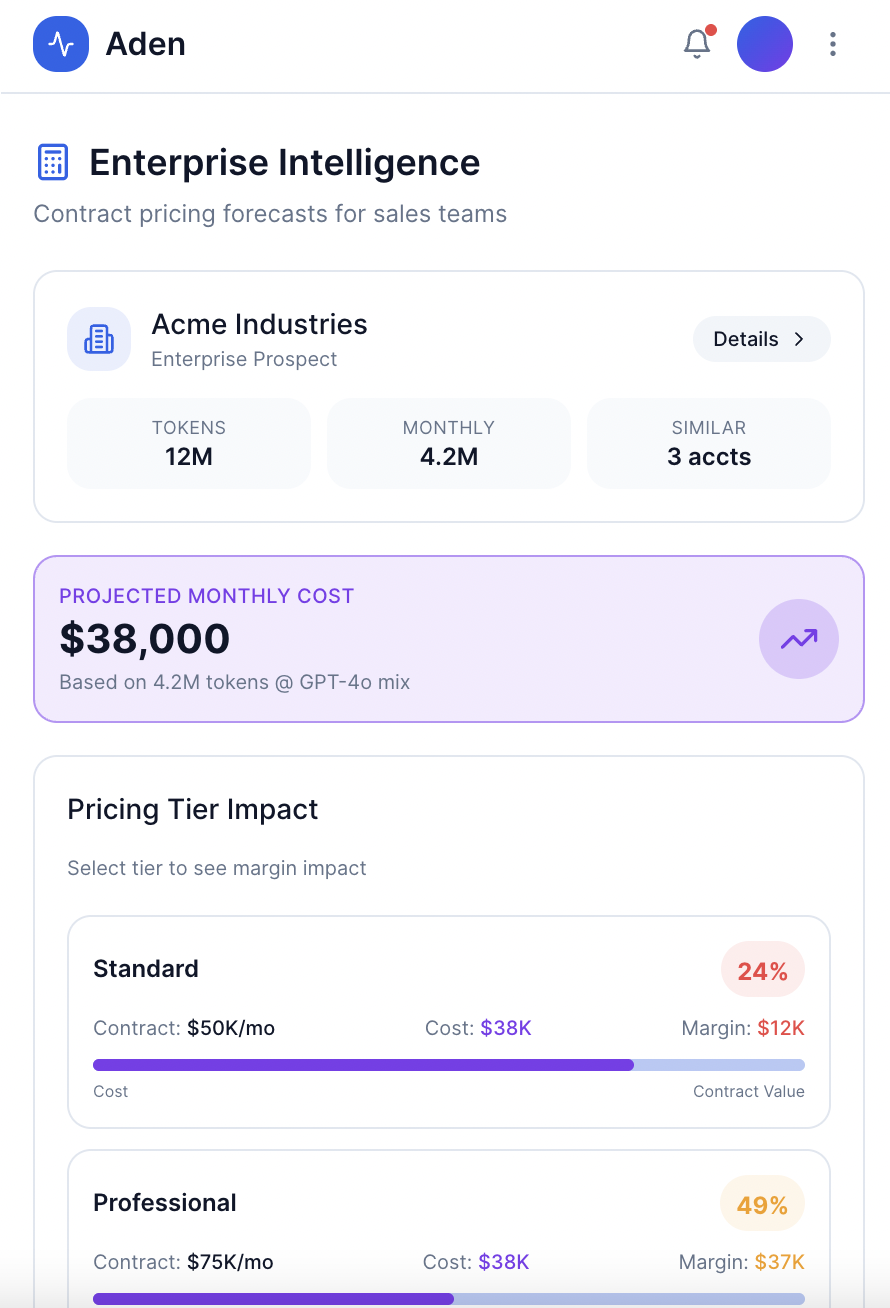Click the 49% margin badge
Screen dimensions: 890x1308
(x=763, y=1204)
